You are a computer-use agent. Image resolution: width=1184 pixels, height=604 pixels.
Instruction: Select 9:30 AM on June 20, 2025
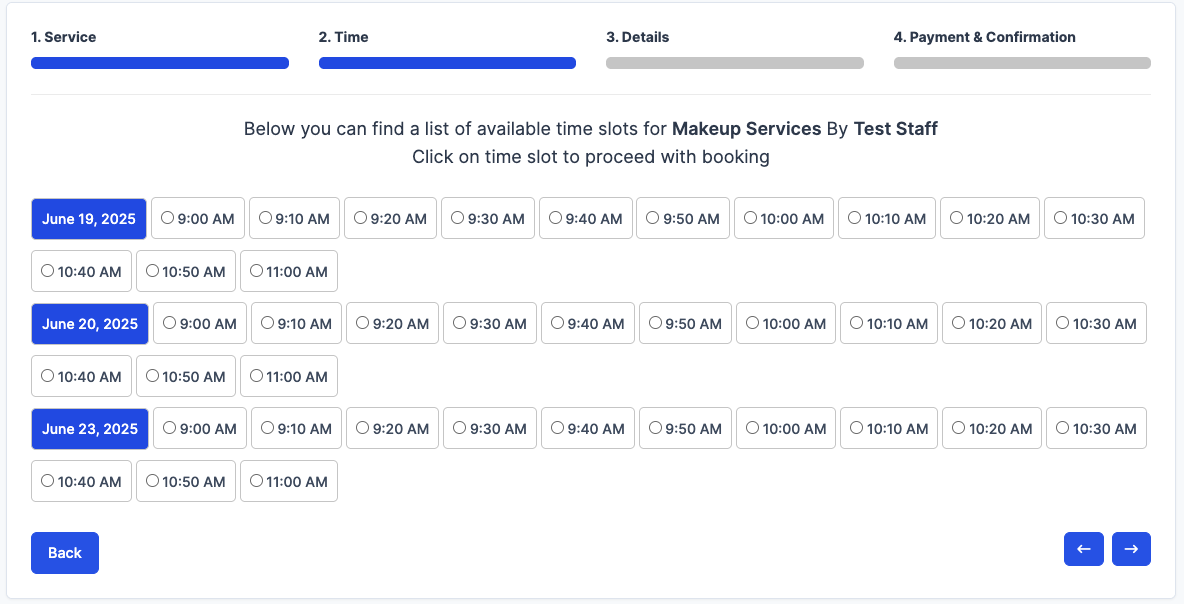coord(490,323)
